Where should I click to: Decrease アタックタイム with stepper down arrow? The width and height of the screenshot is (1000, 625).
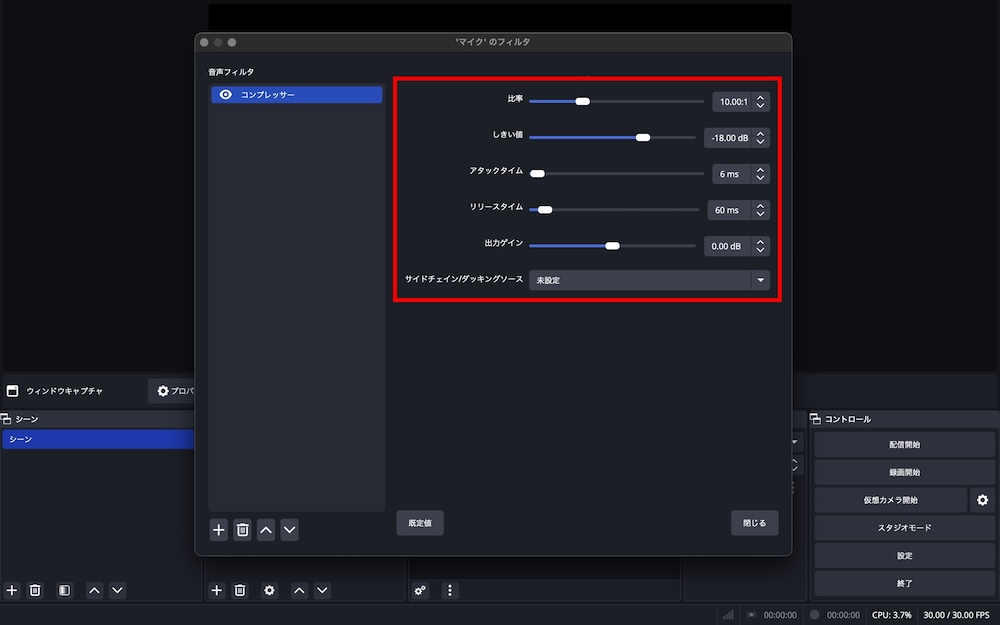tap(760, 178)
